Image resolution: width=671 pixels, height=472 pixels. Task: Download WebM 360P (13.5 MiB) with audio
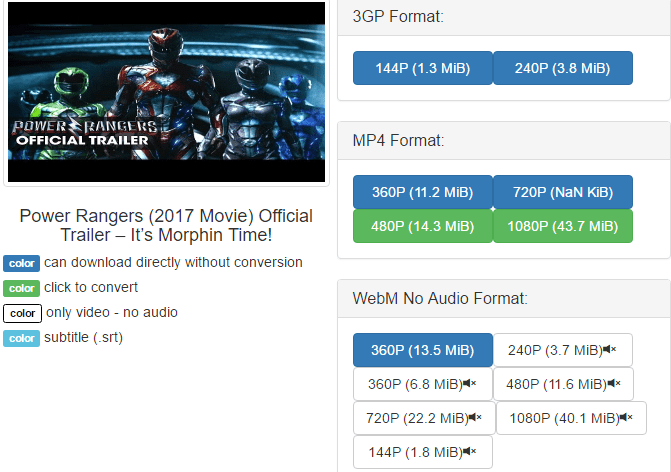423,350
